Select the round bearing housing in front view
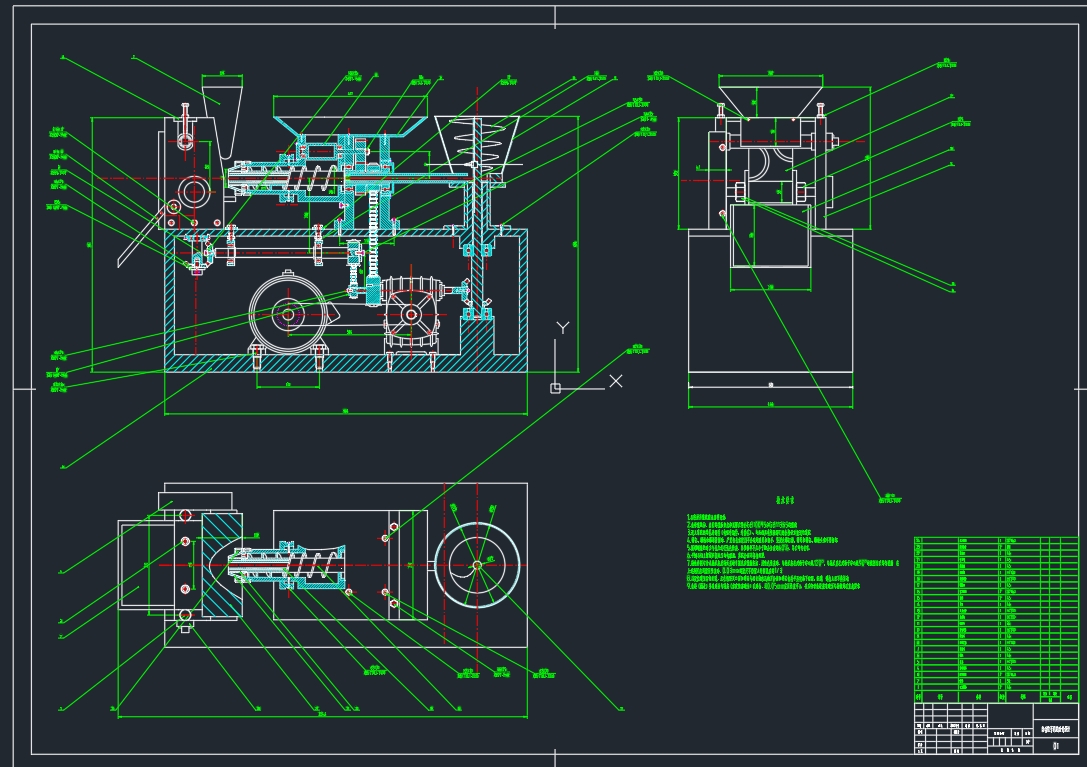 pyautogui.click(x=194, y=192)
